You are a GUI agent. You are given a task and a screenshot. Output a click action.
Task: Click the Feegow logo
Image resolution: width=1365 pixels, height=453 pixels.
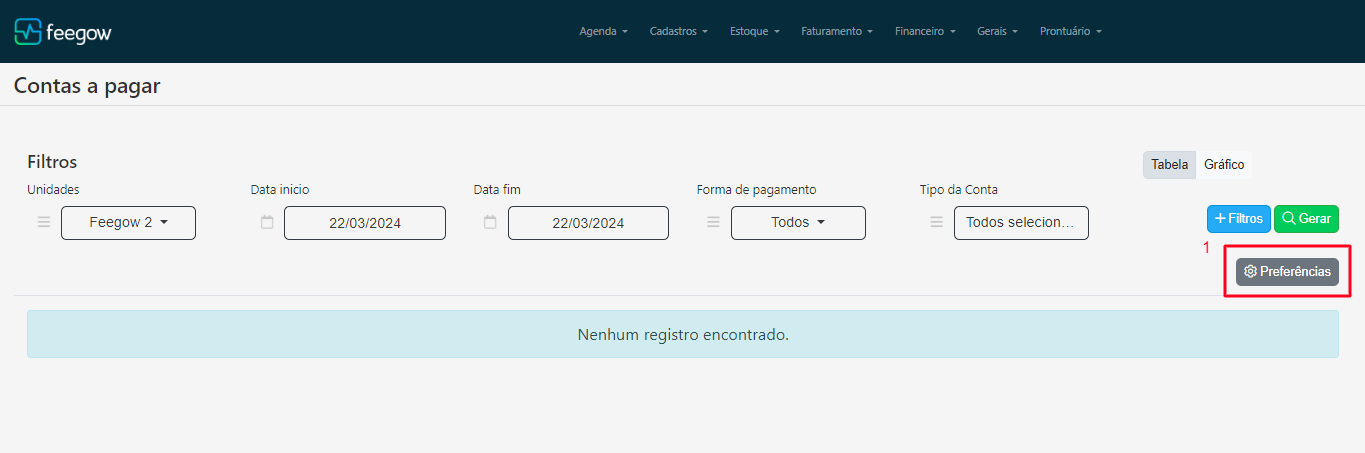click(x=63, y=32)
